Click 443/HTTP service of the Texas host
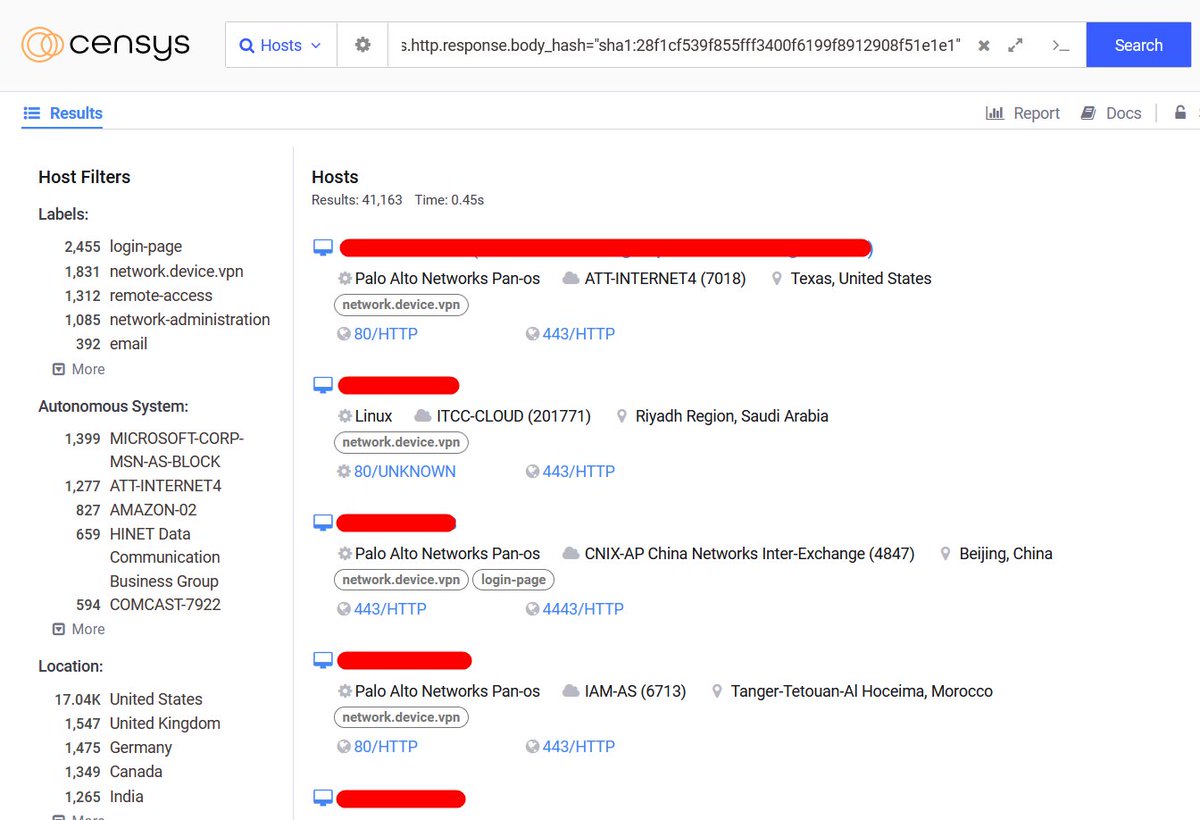This screenshot has width=1200, height=820. click(x=570, y=334)
